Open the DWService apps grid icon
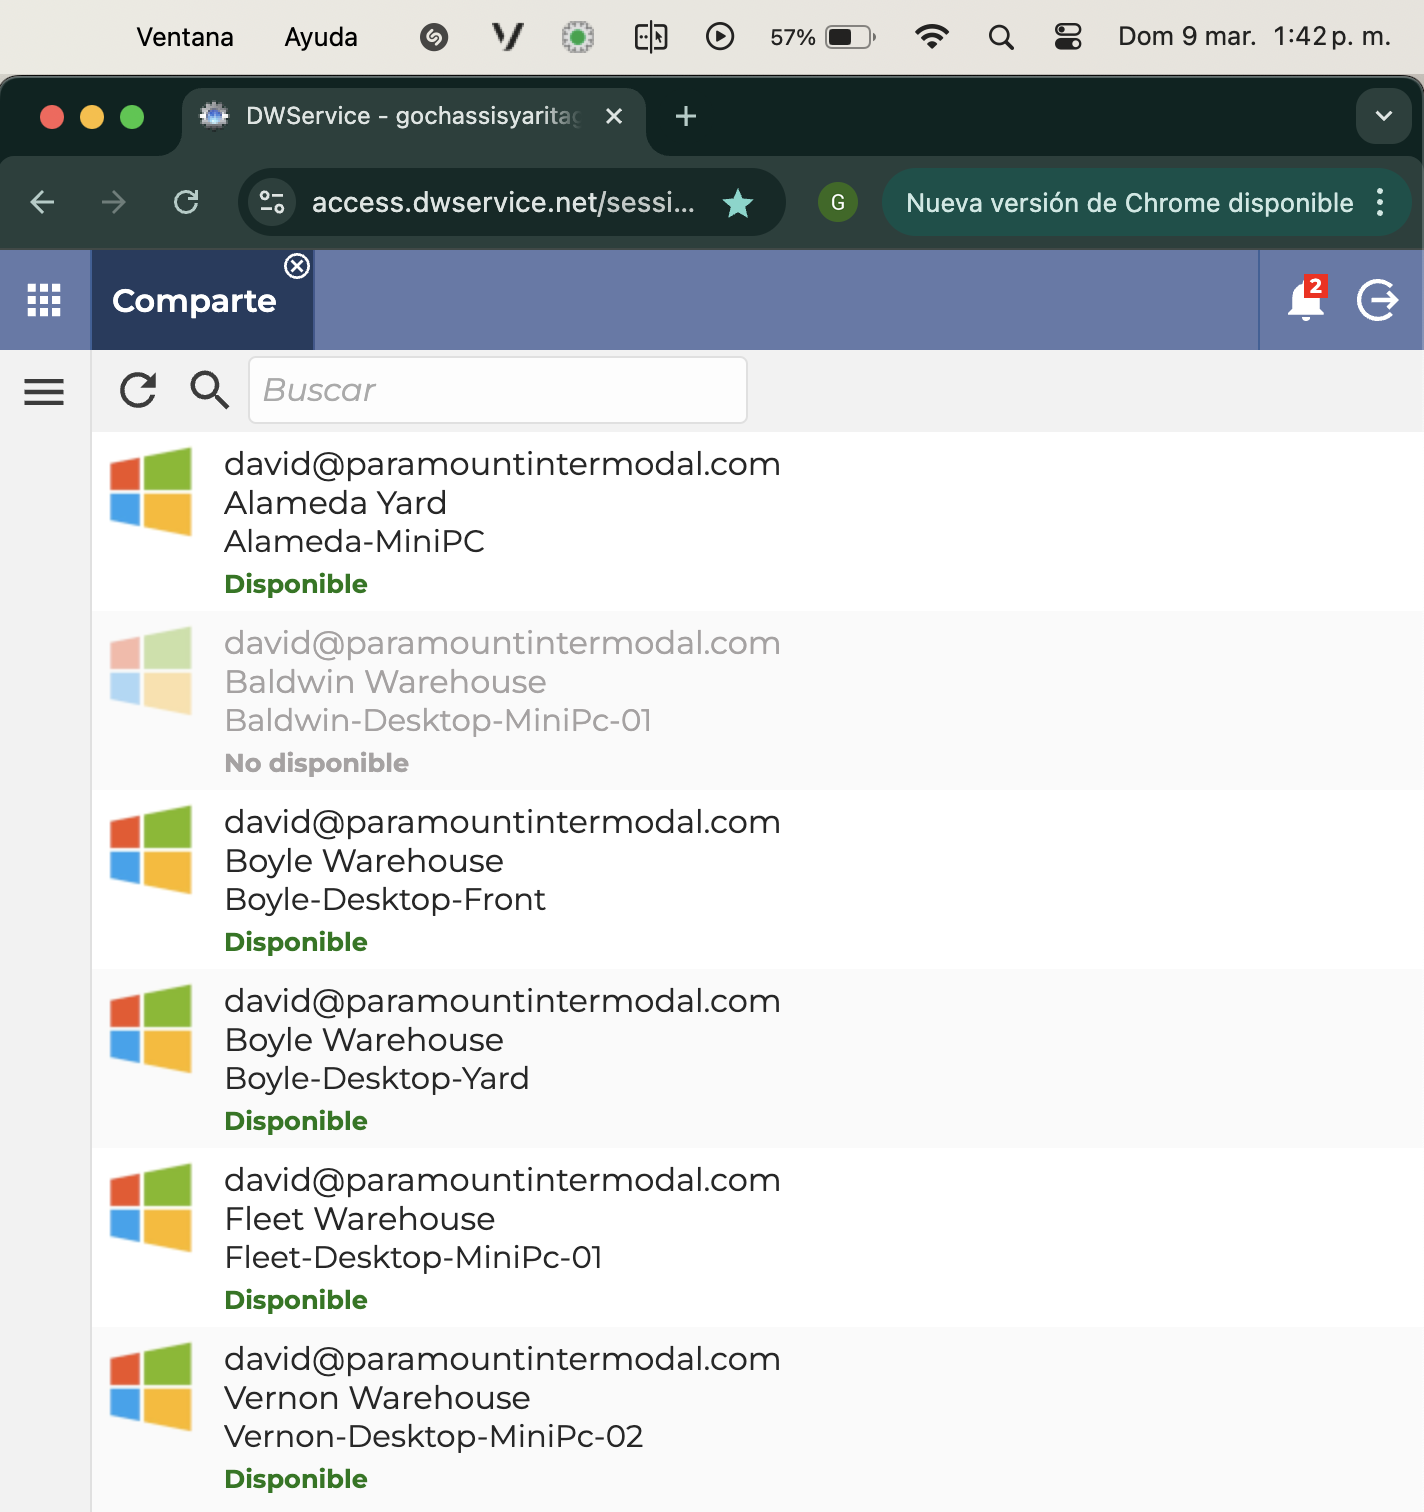The image size is (1424, 1512). pos(44,300)
